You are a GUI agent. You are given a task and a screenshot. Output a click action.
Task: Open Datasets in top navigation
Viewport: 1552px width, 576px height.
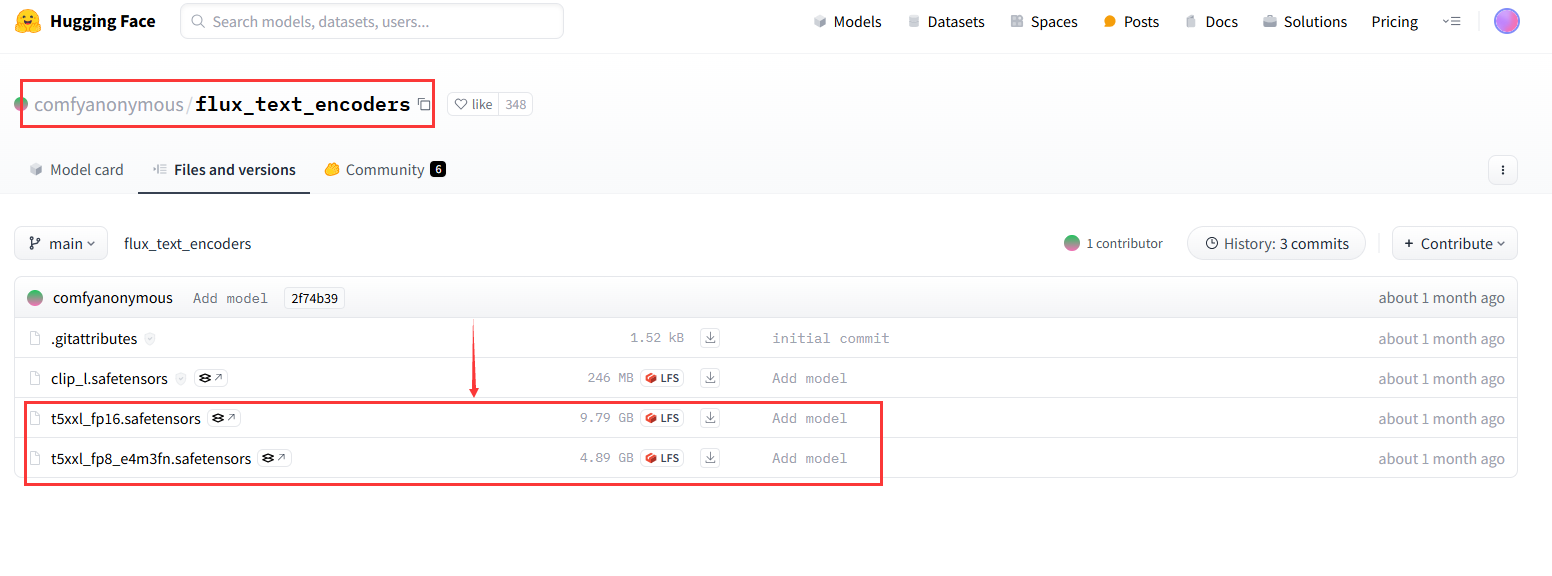click(x=945, y=22)
